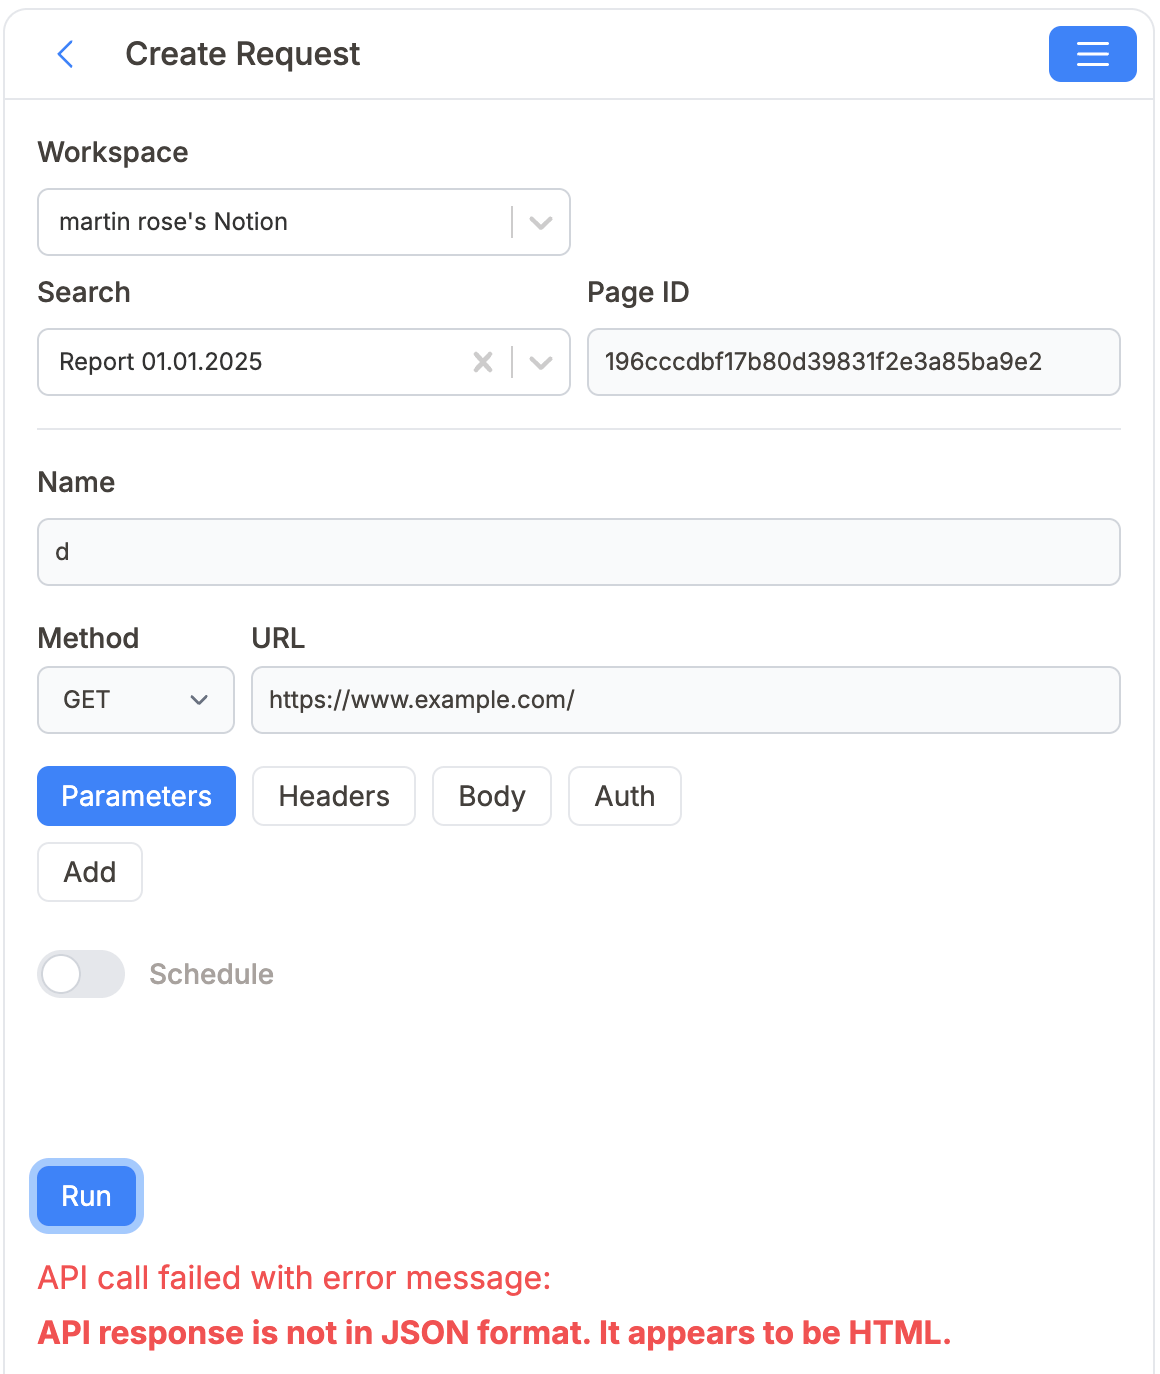Click the Search field chevron arrow
Viewport: 1160px width, 1374px height.
click(541, 362)
